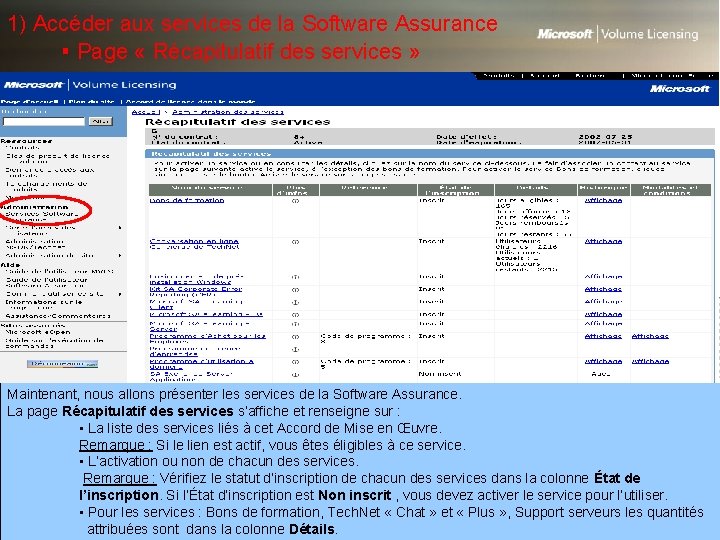The height and width of the screenshot is (540, 720).
Task: Click the Déconnexion button in sidebar
Action: [x=62, y=364]
